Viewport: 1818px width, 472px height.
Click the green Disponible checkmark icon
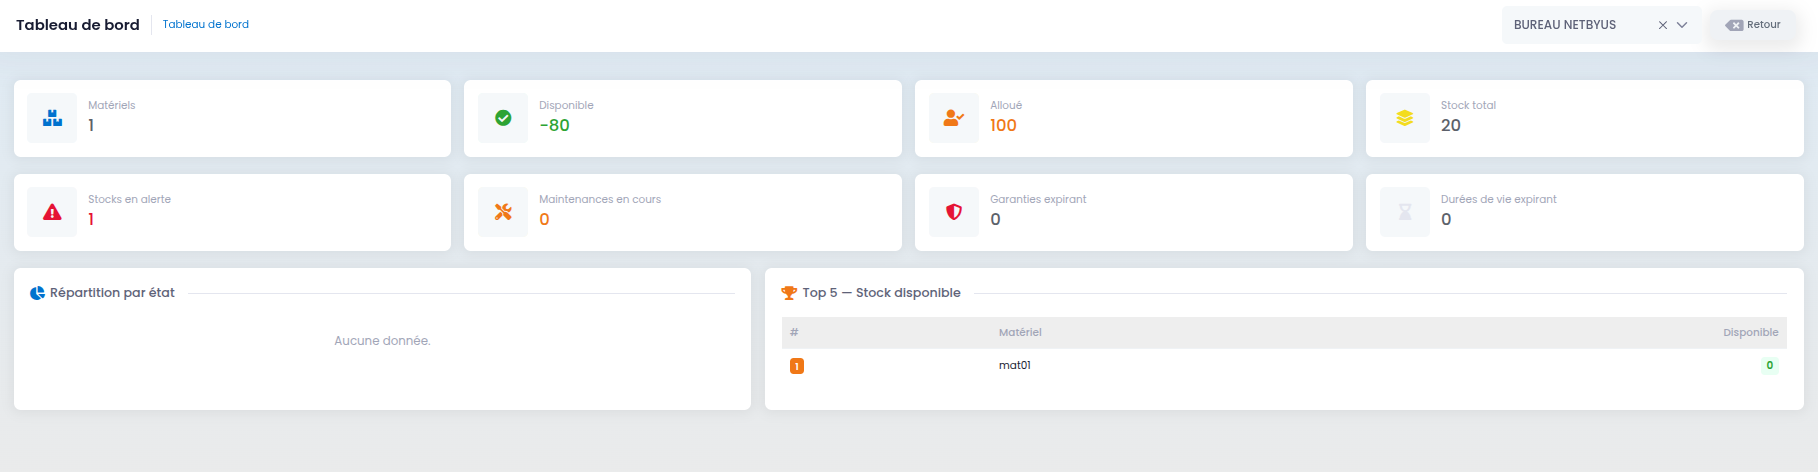(503, 118)
